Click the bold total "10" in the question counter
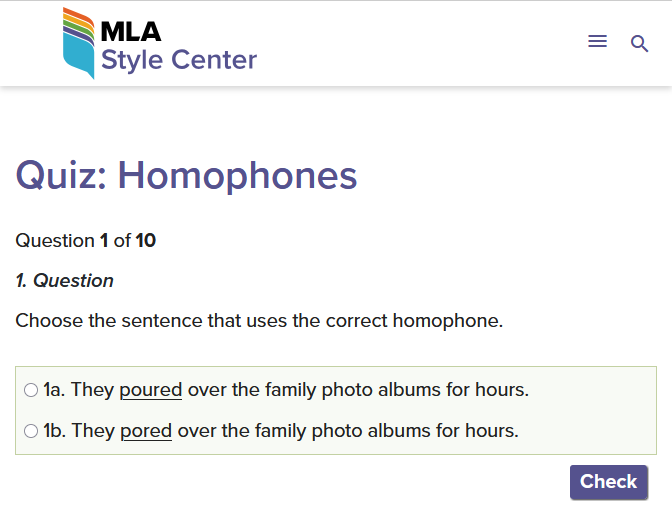 (x=146, y=241)
